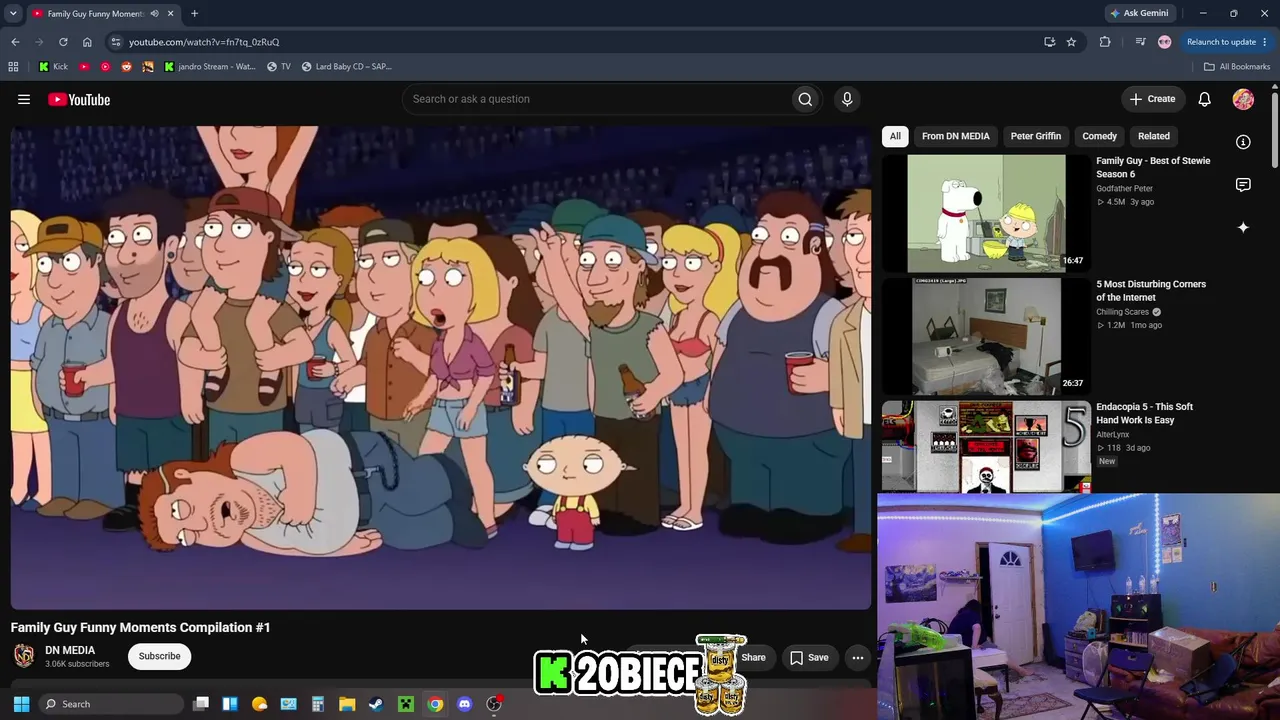Viewport: 1280px width, 720px height.
Task: Open the Chrome tab search dropdown
Action: tap(13, 14)
